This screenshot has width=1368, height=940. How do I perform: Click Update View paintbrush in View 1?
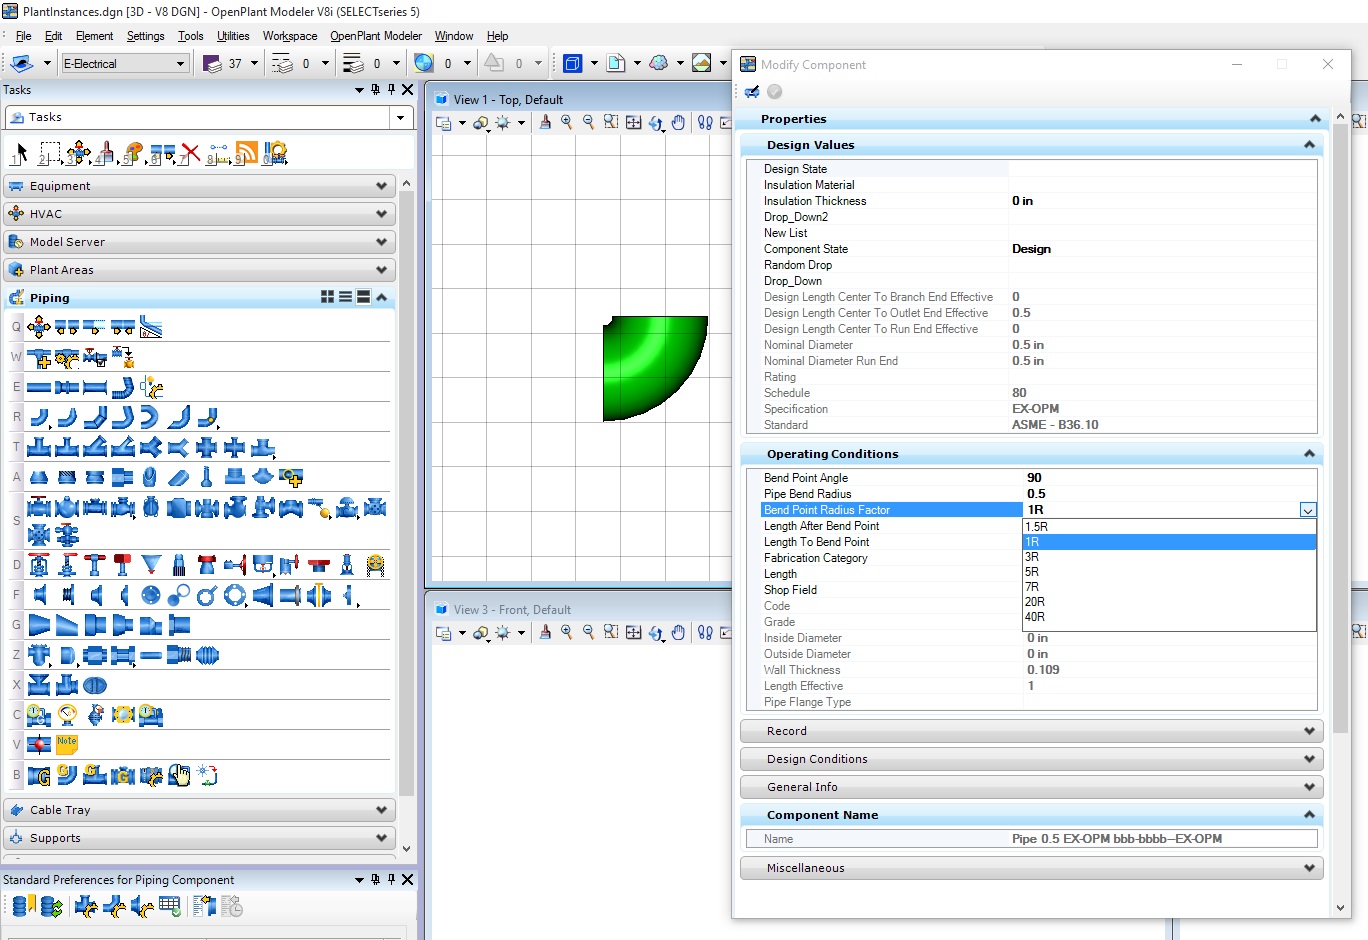[545, 123]
